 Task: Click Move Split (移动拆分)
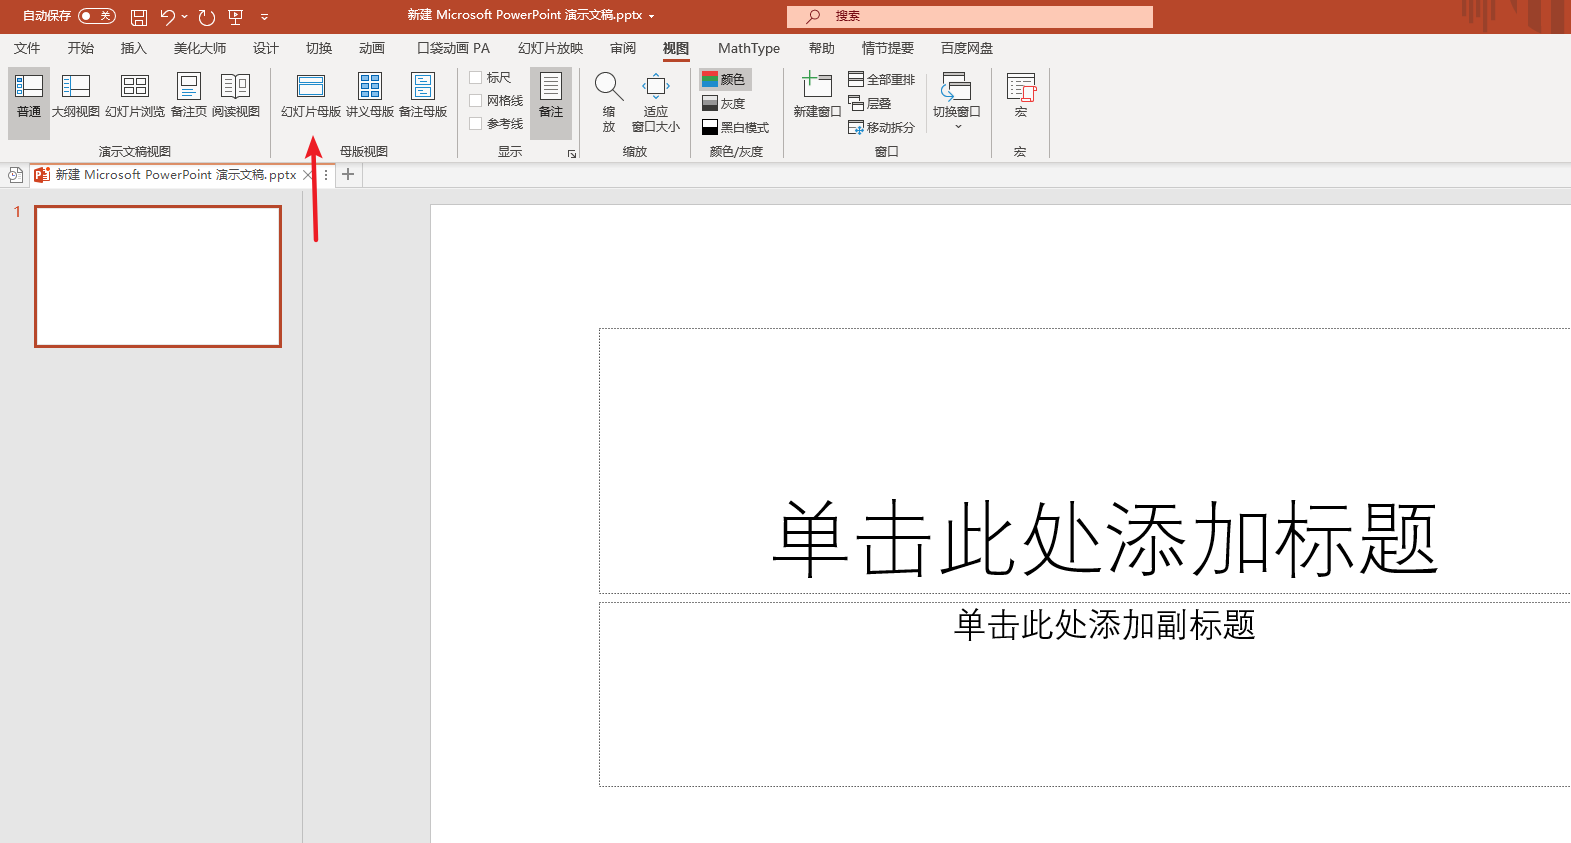(882, 127)
